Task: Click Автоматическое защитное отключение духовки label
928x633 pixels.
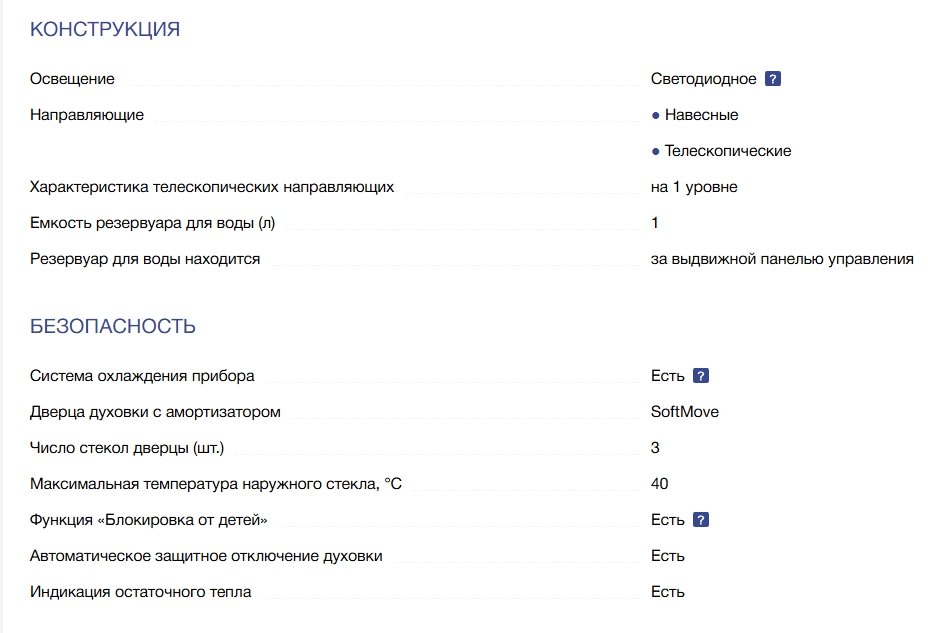Action: tap(206, 556)
